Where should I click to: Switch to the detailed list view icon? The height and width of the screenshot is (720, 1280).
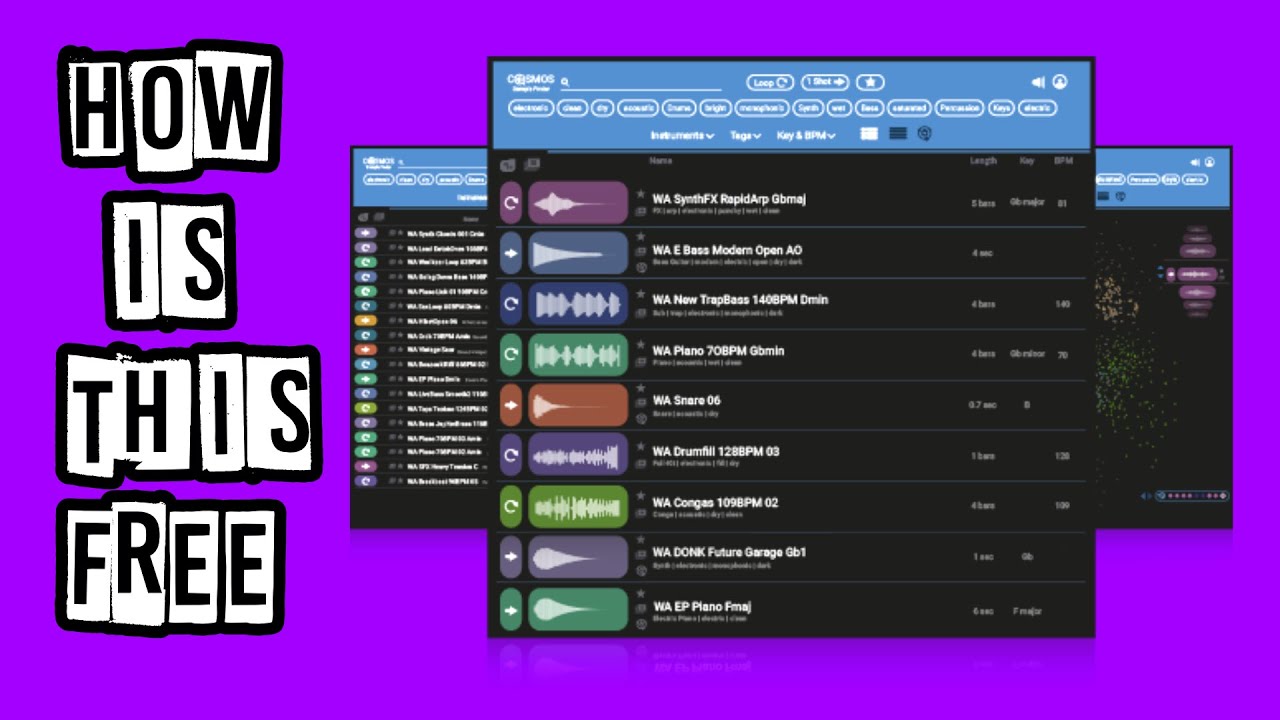[x=869, y=134]
